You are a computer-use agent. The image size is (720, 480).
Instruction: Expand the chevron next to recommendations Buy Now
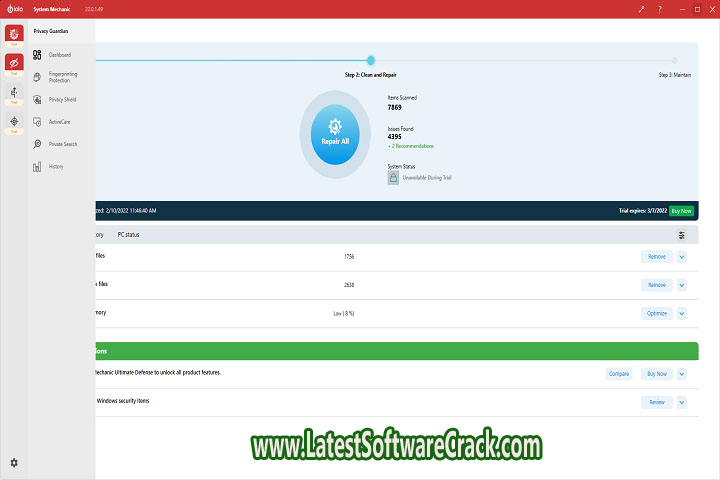(682, 374)
